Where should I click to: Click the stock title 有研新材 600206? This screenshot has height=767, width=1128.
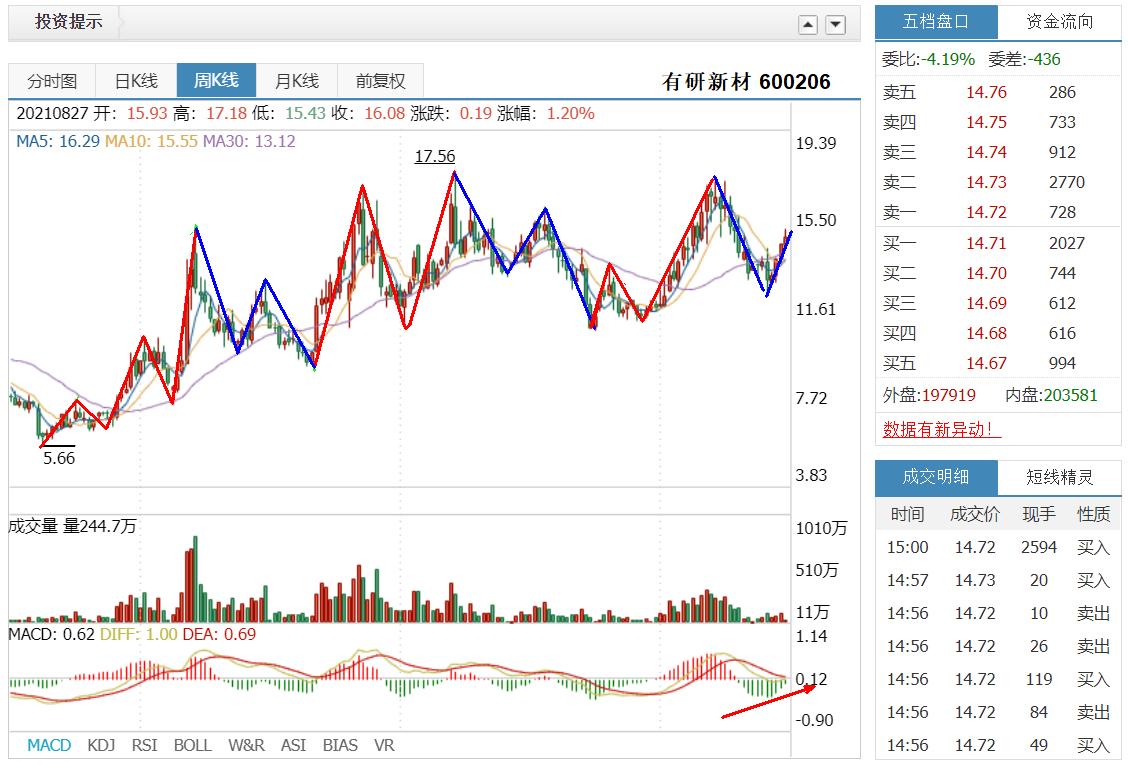tap(746, 82)
